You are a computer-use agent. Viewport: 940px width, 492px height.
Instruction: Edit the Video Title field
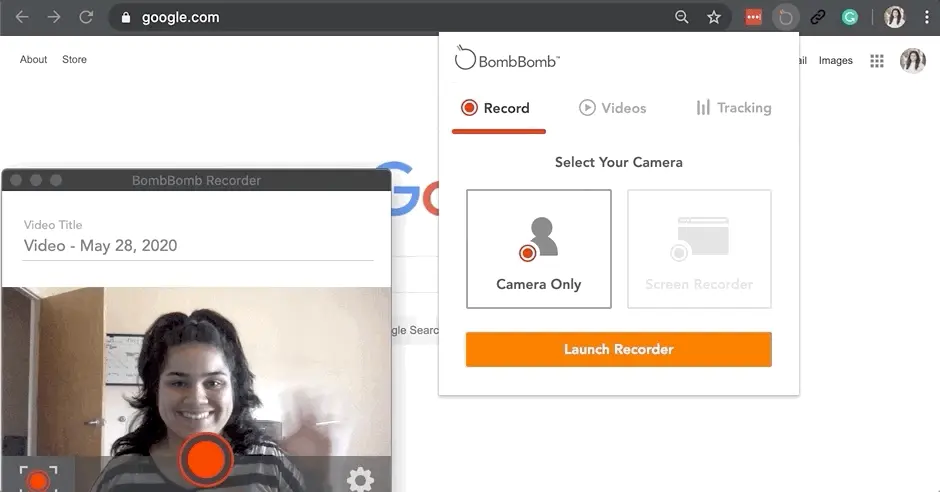point(198,246)
